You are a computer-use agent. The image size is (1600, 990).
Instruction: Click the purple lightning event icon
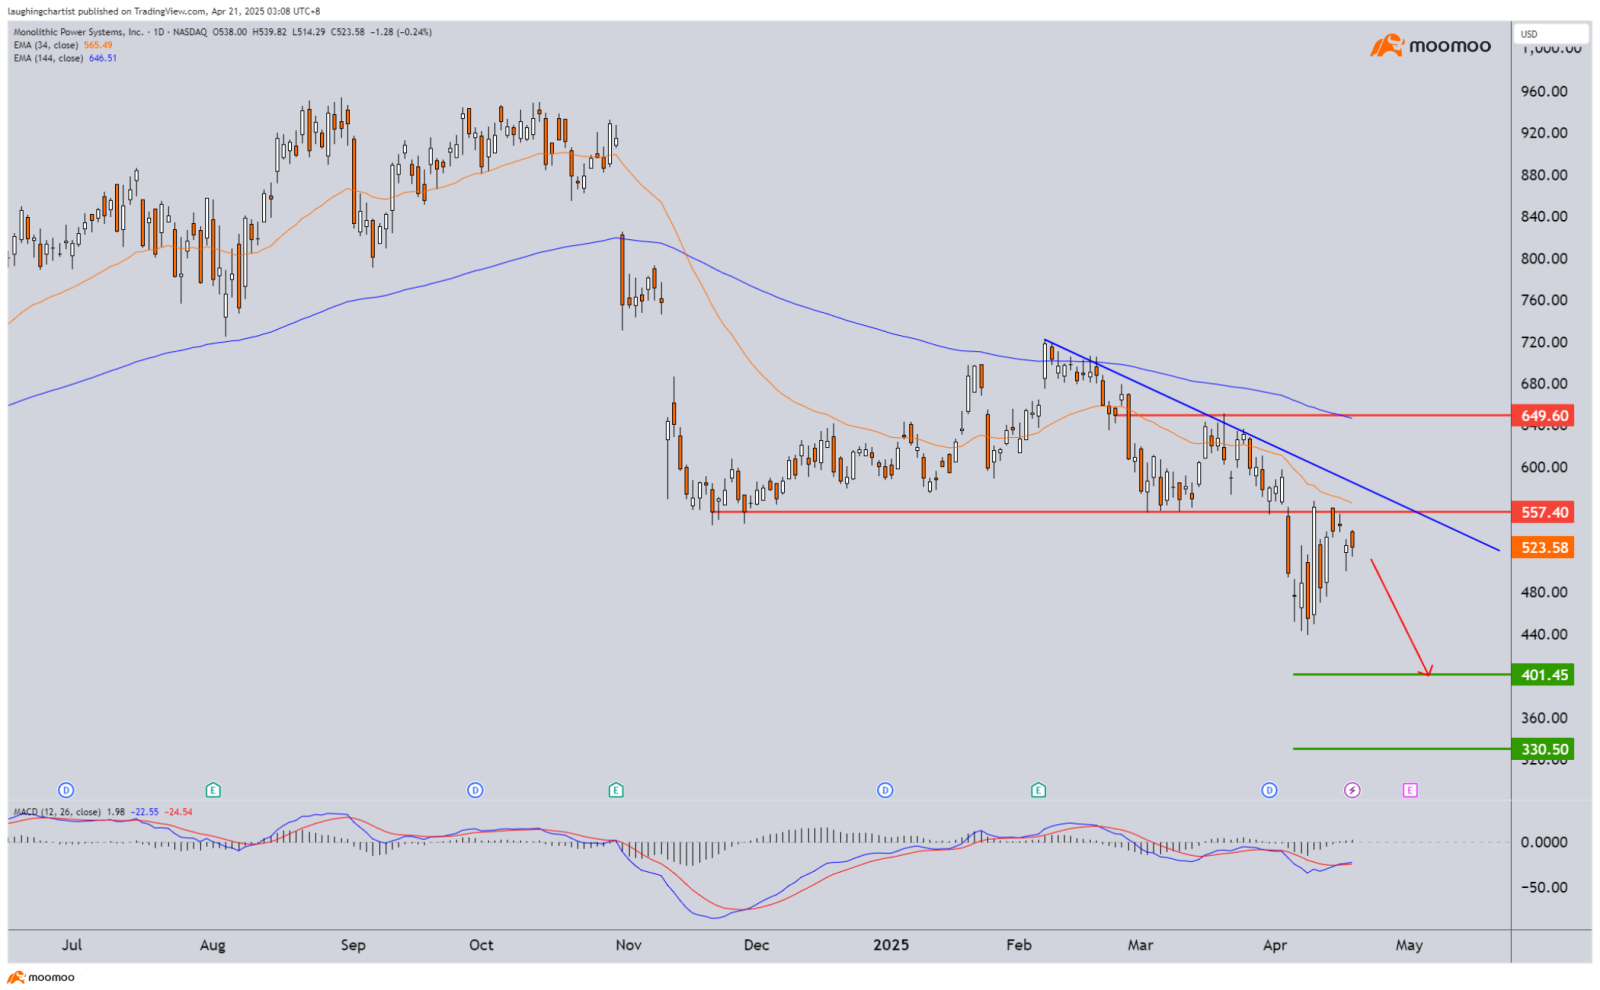[x=1352, y=790]
